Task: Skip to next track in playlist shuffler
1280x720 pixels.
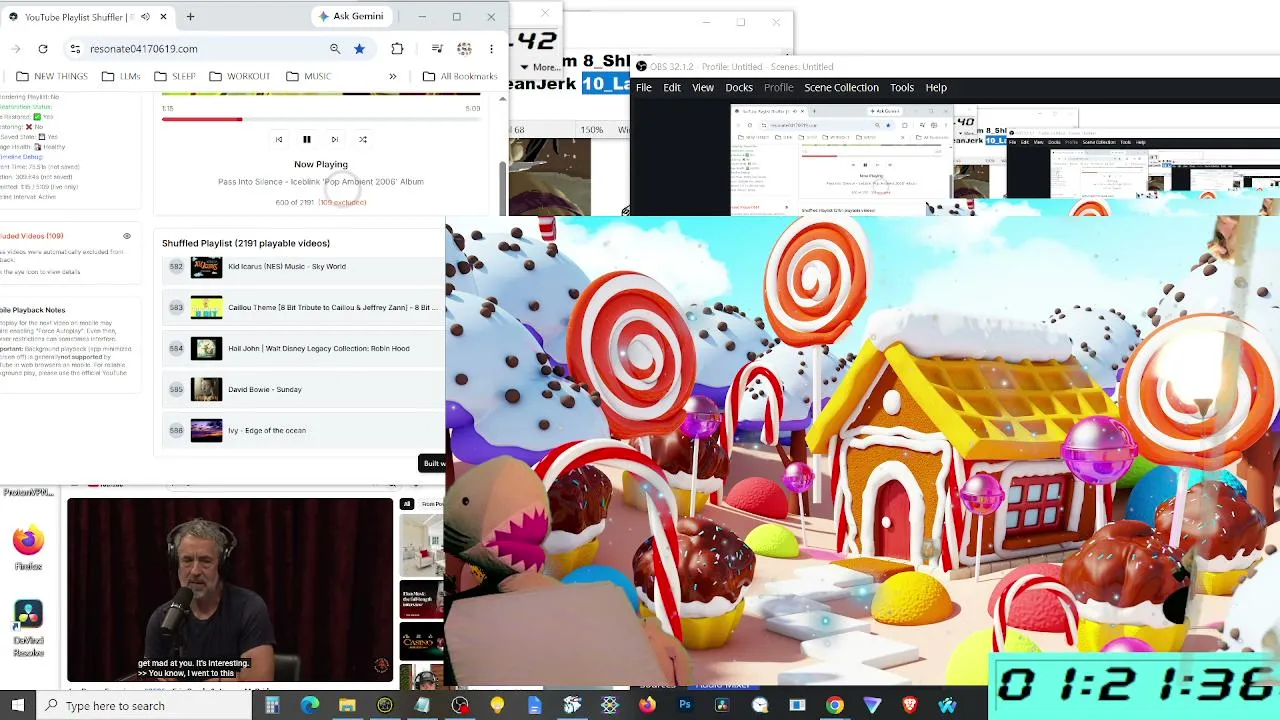Action: pyautogui.click(x=335, y=140)
